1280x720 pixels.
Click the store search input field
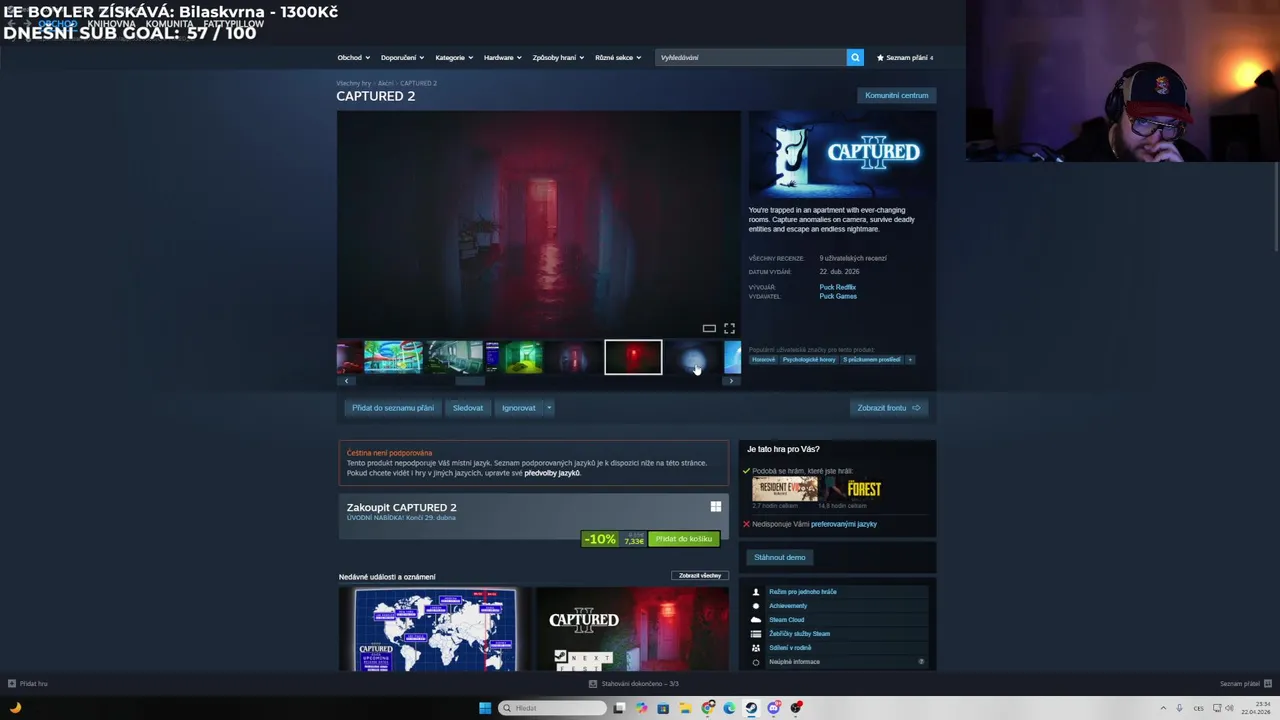[751, 57]
